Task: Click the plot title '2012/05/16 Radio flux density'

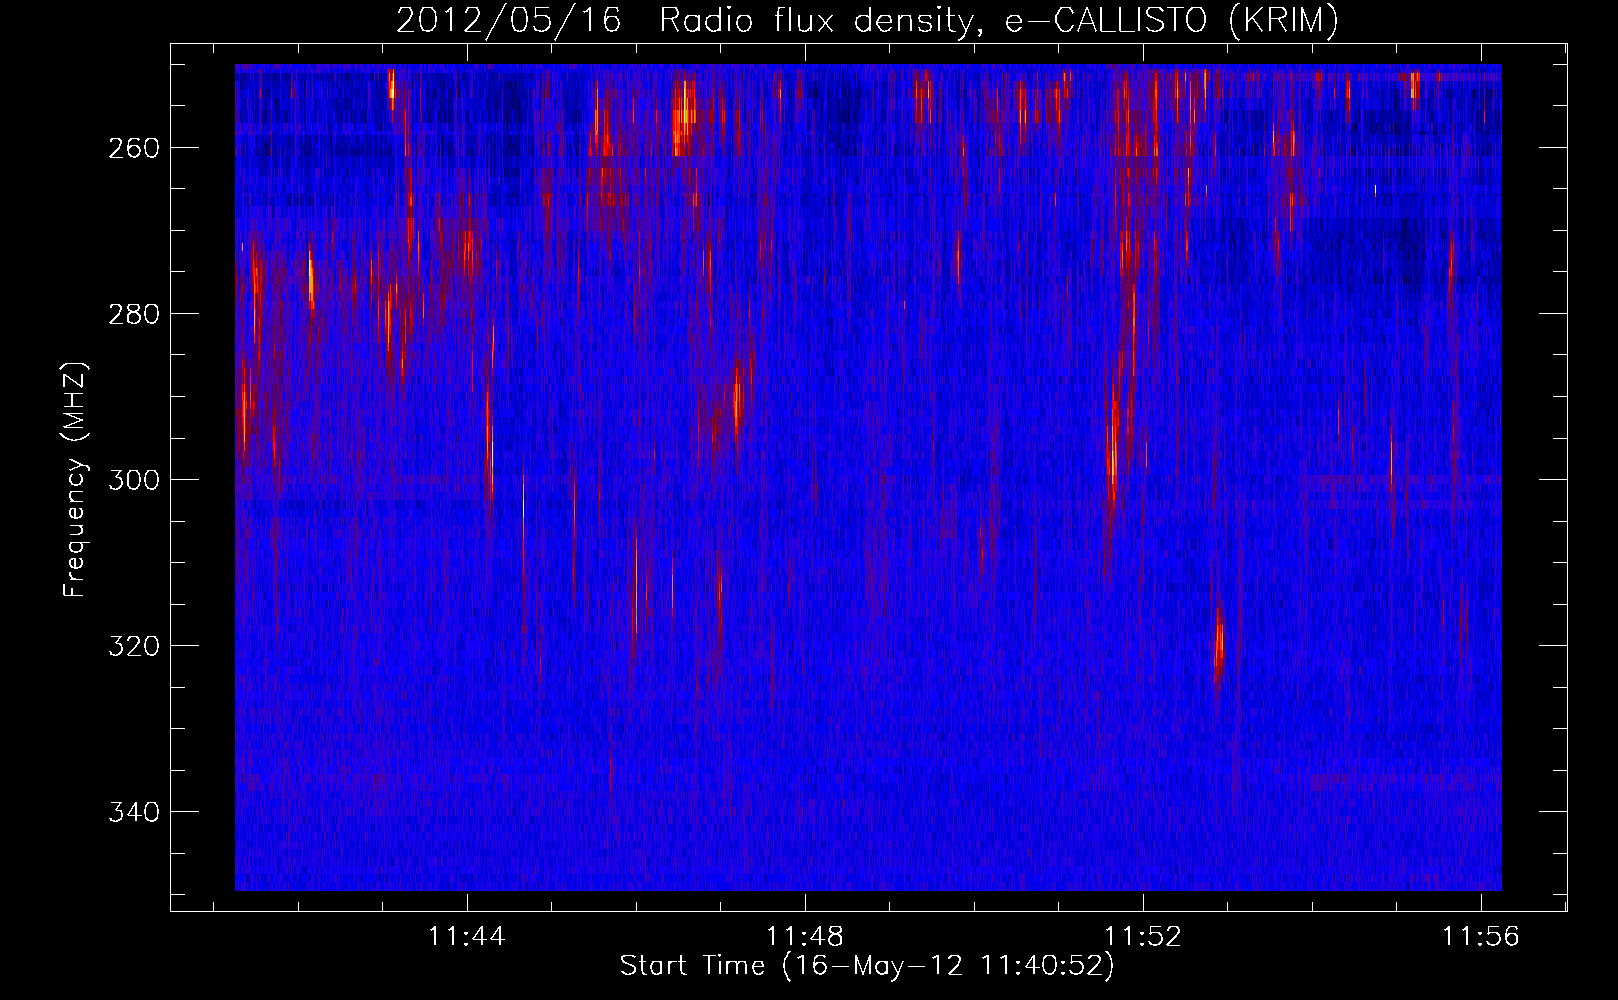Action: (x=866, y=20)
